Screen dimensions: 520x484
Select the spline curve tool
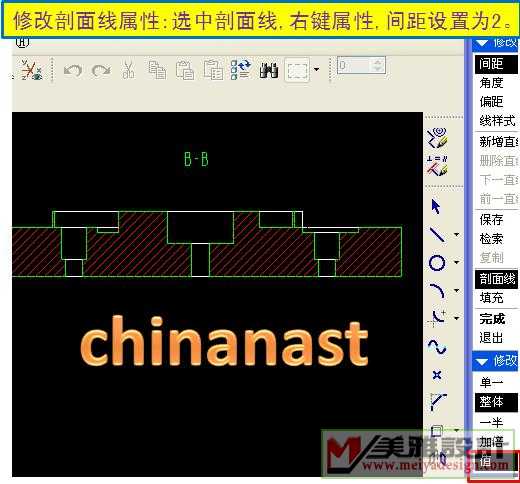click(x=437, y=347)
